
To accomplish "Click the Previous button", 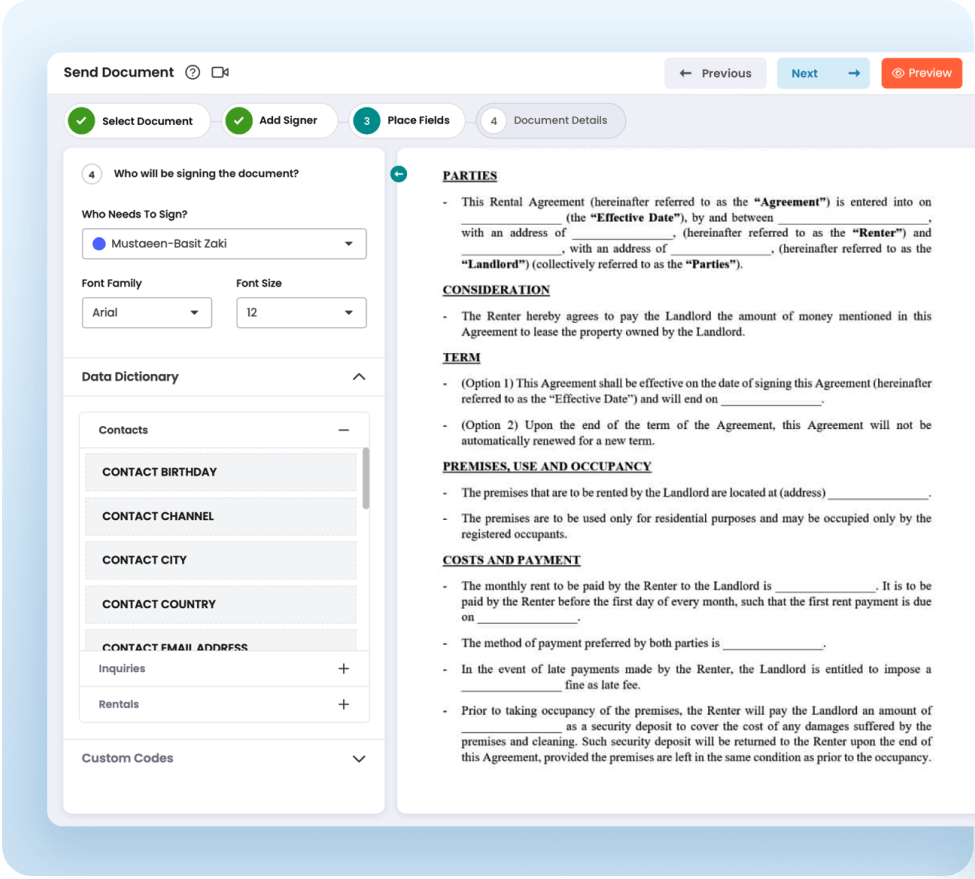I will coord(715,73).
